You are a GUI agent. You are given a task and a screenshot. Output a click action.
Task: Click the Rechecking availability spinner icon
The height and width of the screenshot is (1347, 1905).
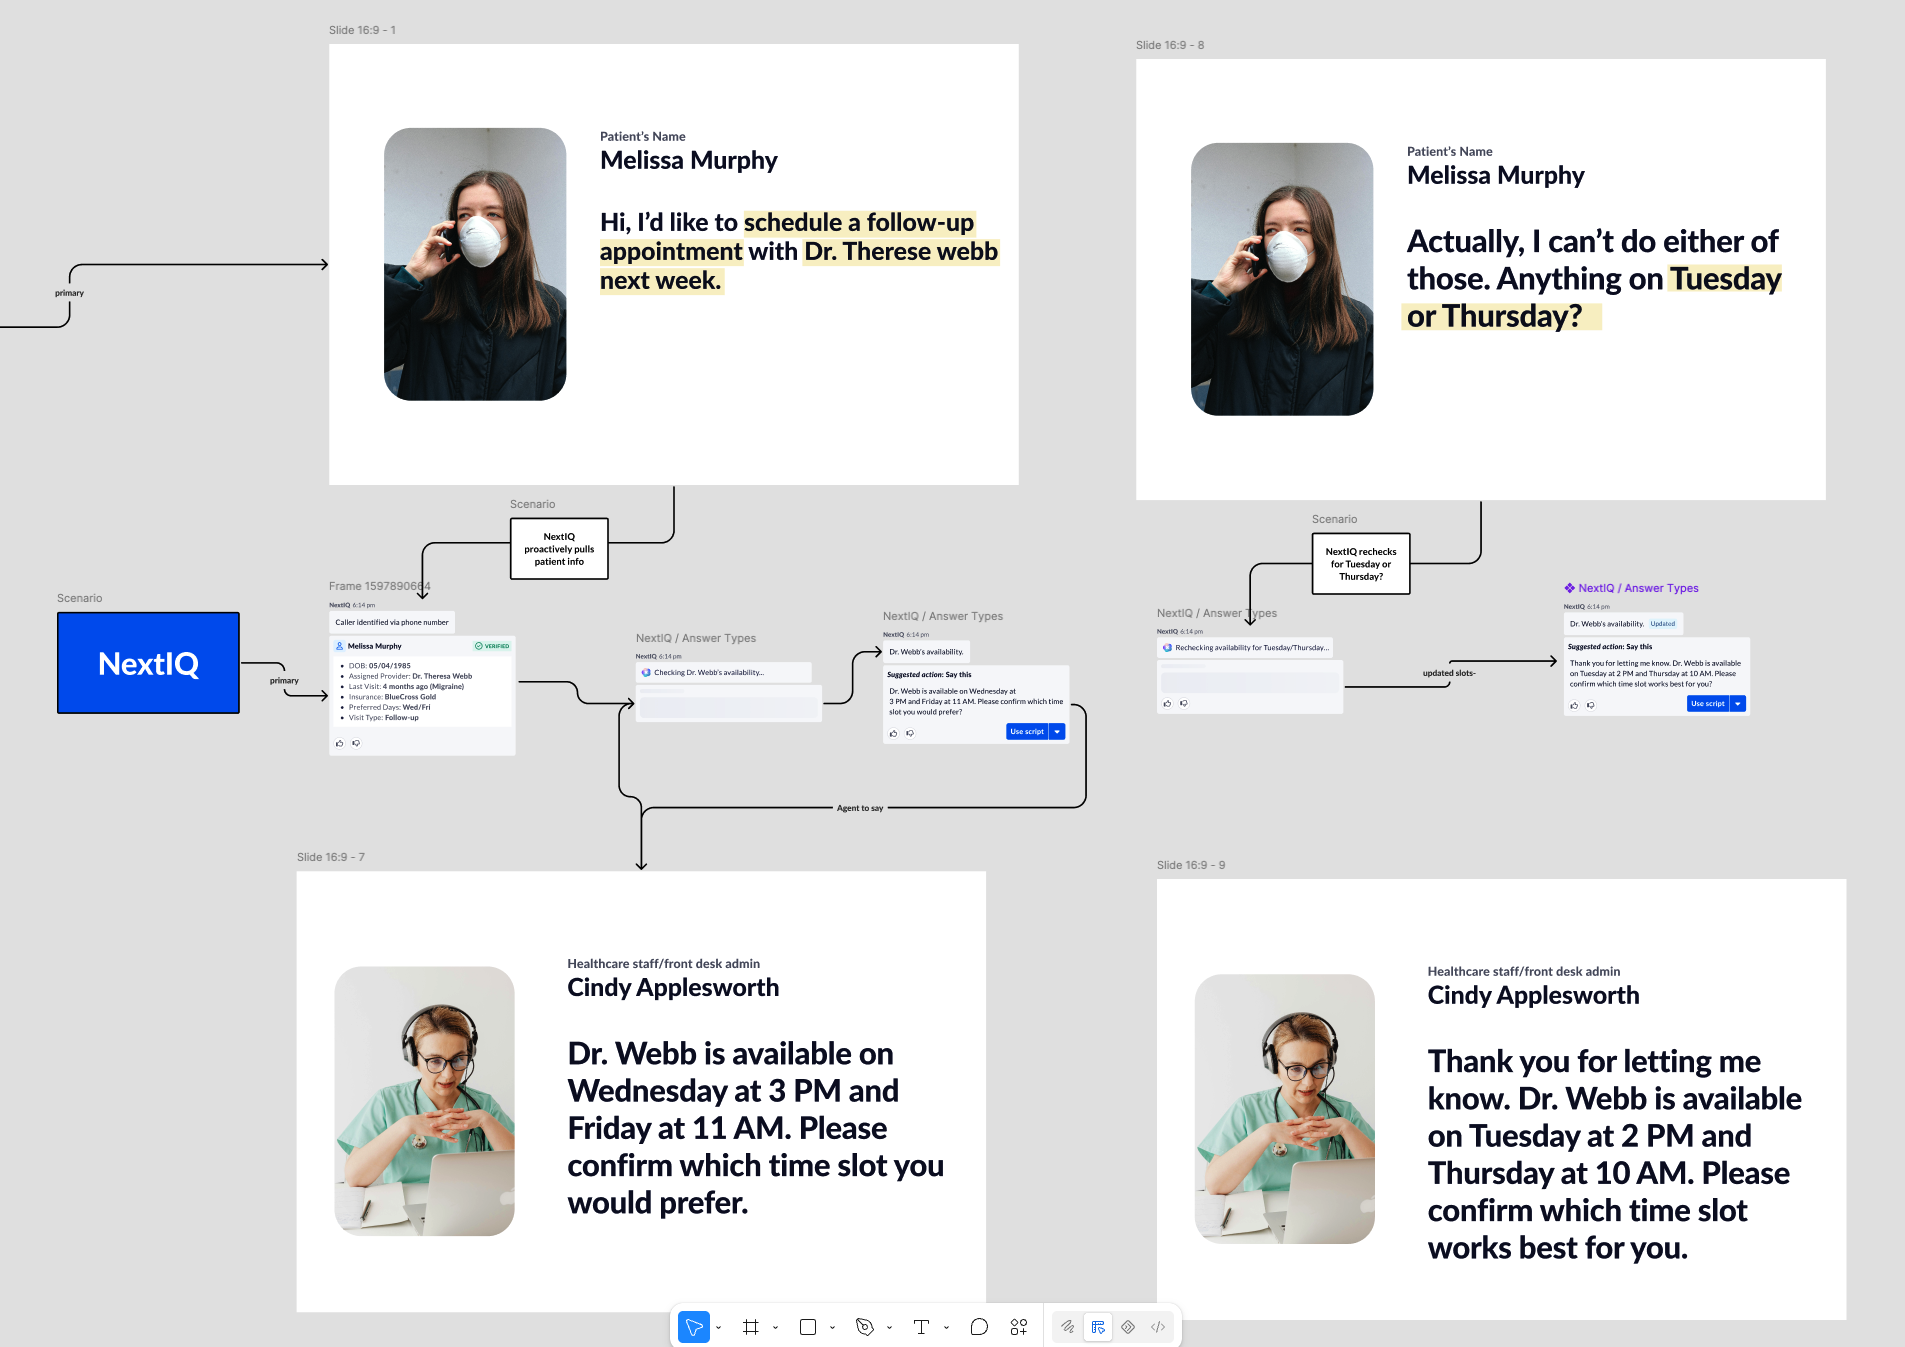(1167, 648)
